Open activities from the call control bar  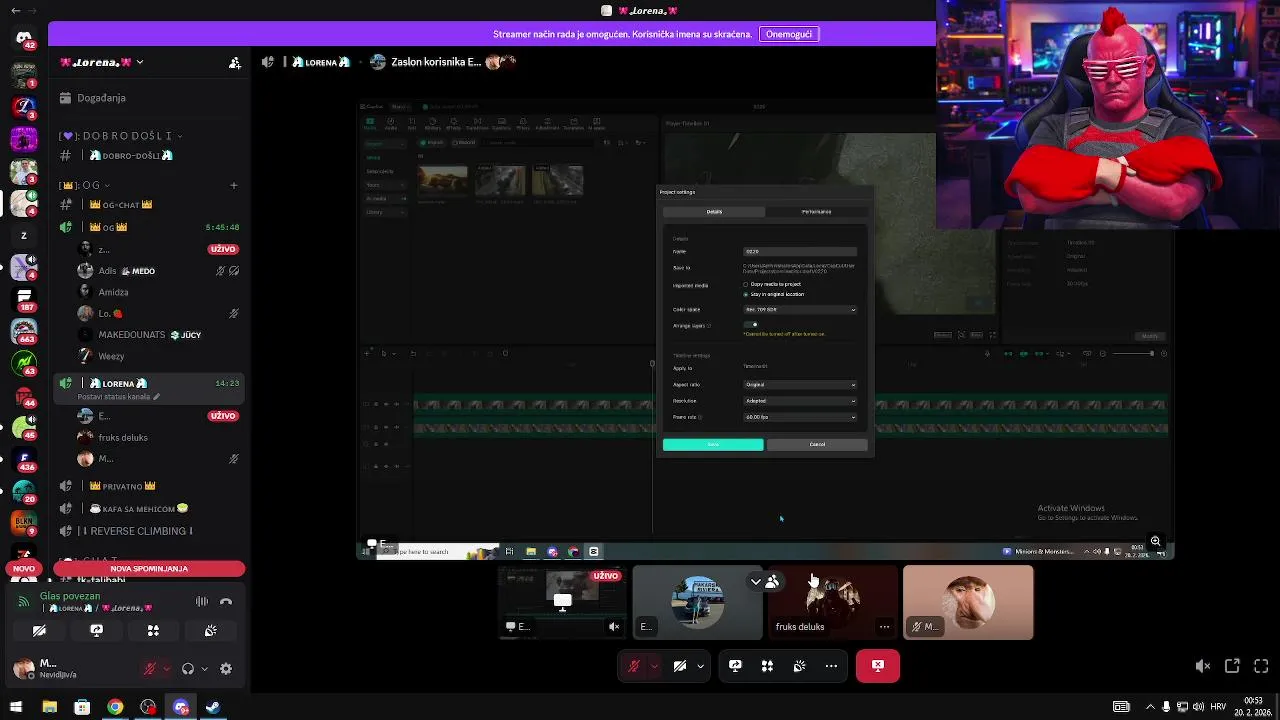pyautogui.click(x=767, y=666)
